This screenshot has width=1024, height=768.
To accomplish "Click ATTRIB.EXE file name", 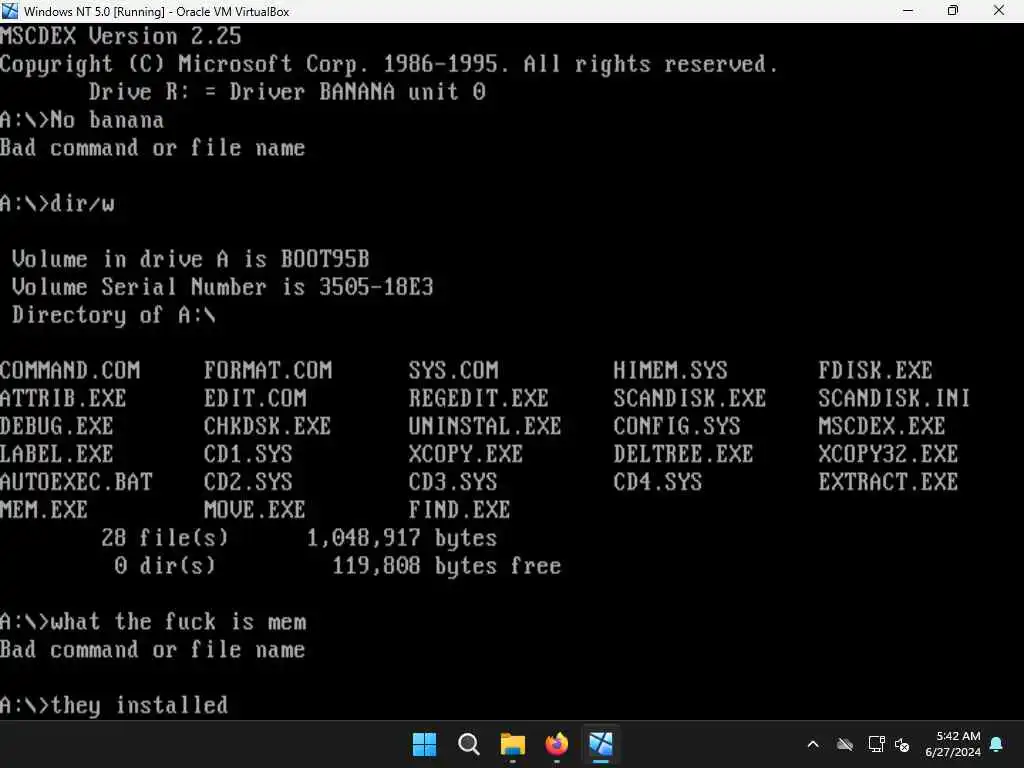I will (x=63, y=398).
